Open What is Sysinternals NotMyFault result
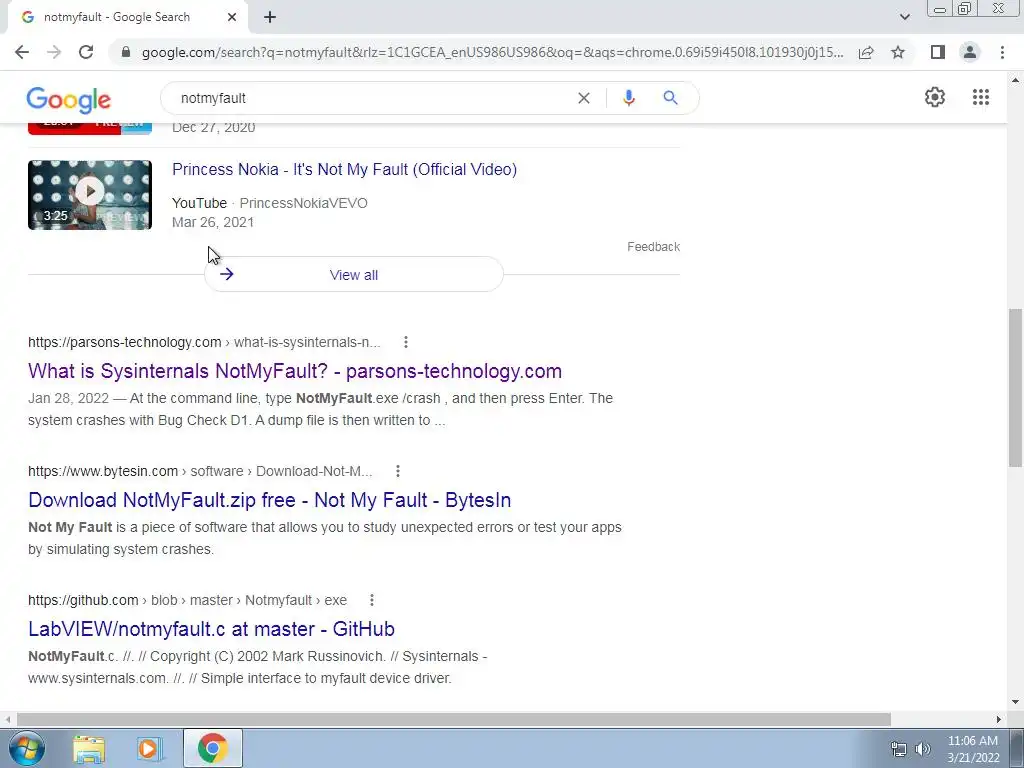Viewport: 1024px width, 768px height. pos(295,371)
